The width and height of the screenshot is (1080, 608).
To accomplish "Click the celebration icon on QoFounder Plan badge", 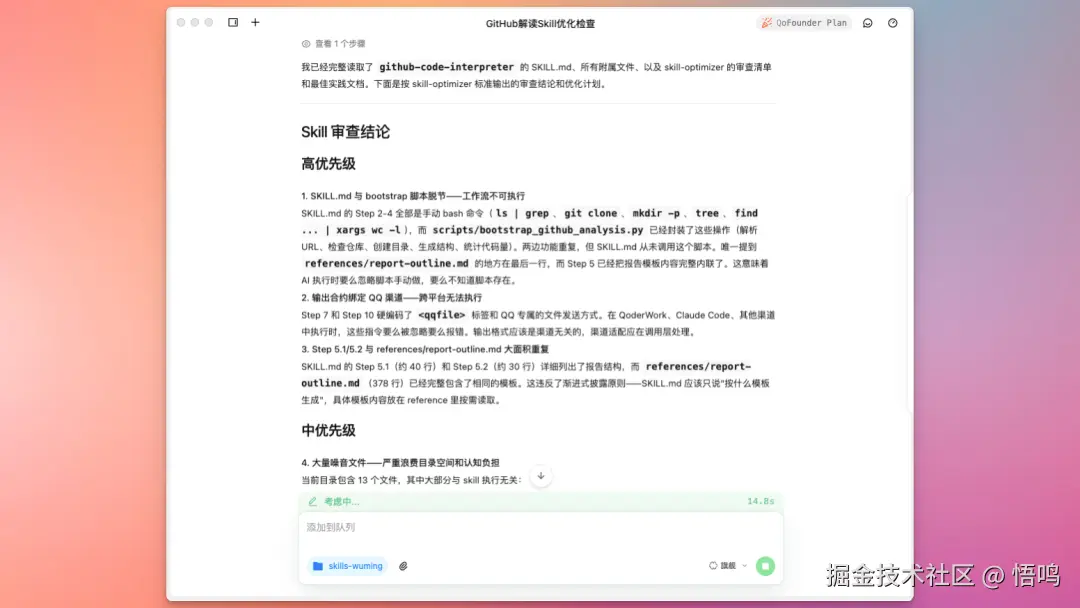I will (767, 22).
